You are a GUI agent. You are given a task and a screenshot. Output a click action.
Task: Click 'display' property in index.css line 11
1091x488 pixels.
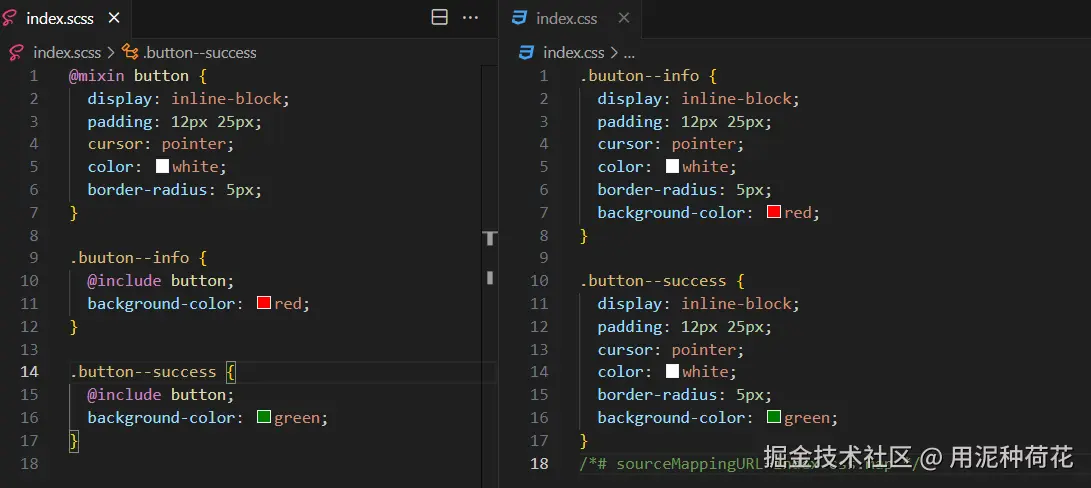pos(630,304)
